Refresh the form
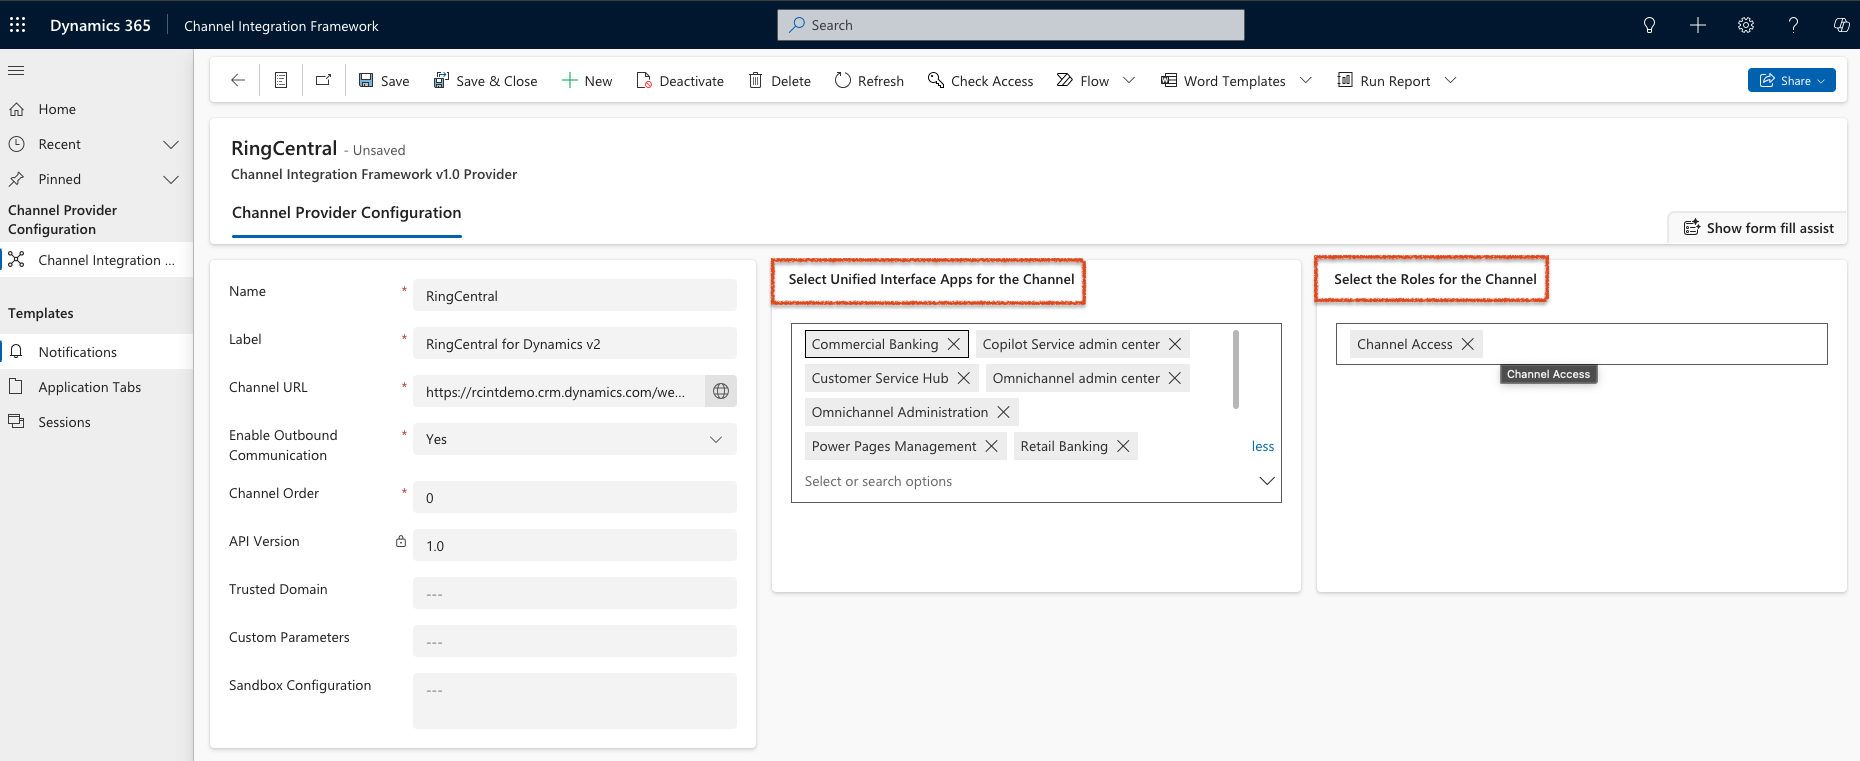 pos(869,81)
